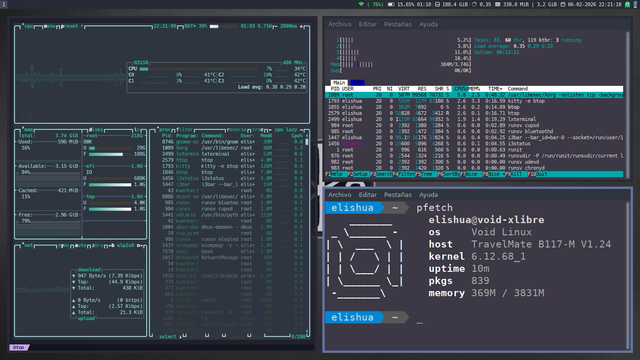640x360 pixels.
Task: Change the 'cpu lazy' sort order in btop
Action: point(286,130)
